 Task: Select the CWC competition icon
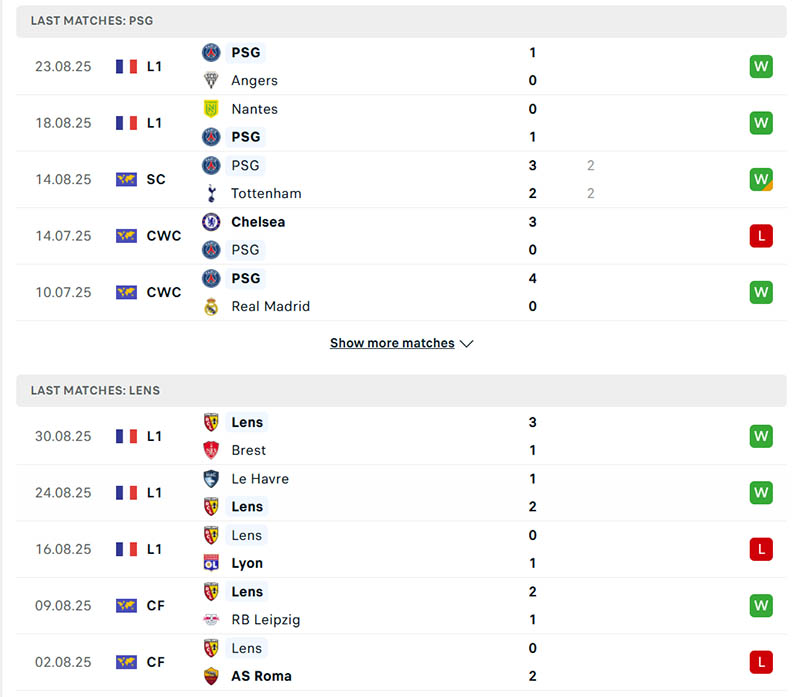126,235
